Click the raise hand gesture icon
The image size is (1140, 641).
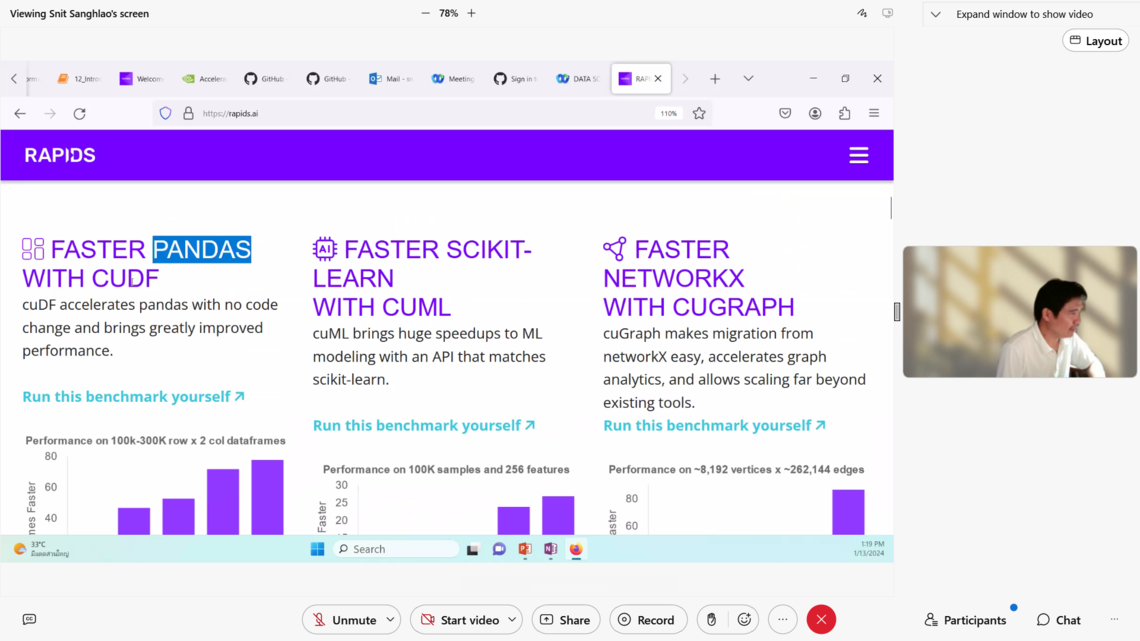click(x=711, y=620)
